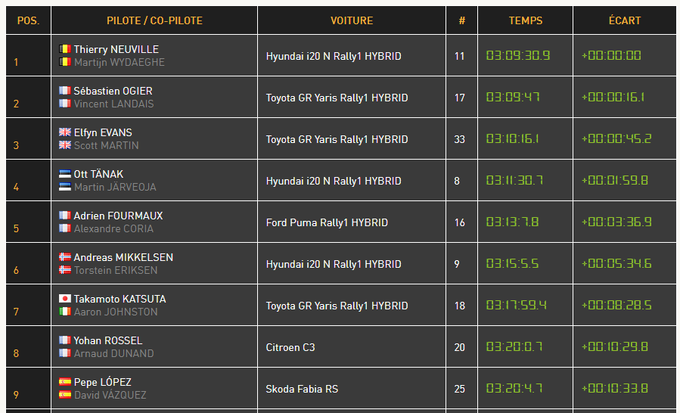This screenshot has width=680, height=413.
Task: Click Japanese flag next to Takamoto Katsuta
Action: tap(65, 299)
